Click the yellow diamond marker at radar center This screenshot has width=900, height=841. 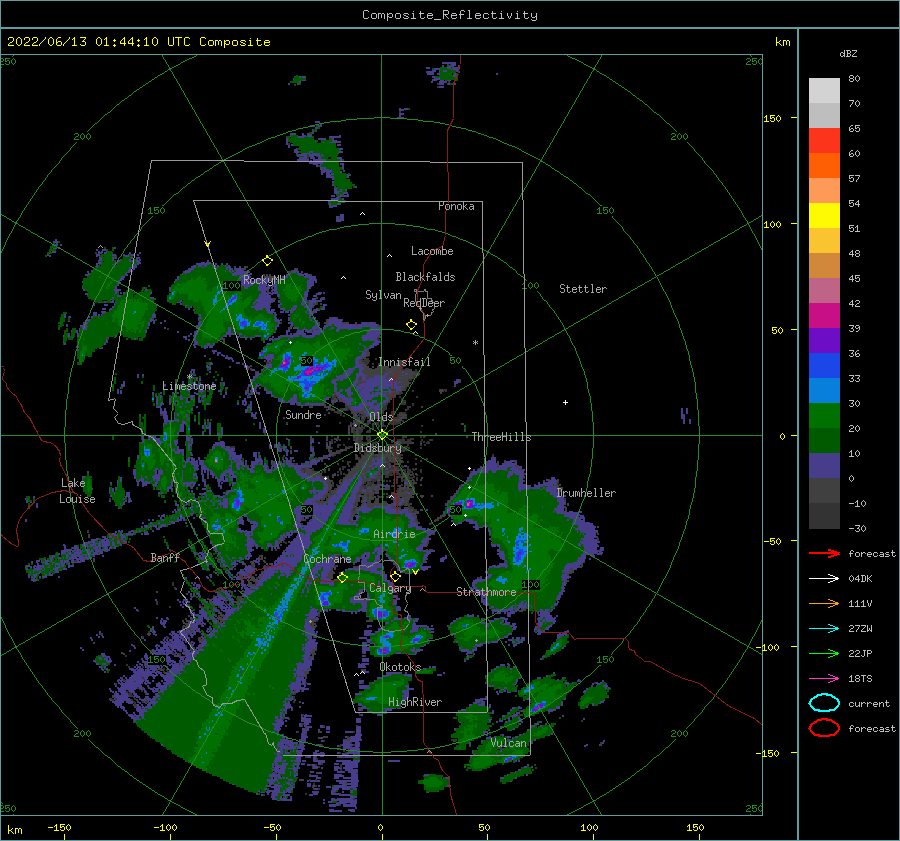pos(382,435)
